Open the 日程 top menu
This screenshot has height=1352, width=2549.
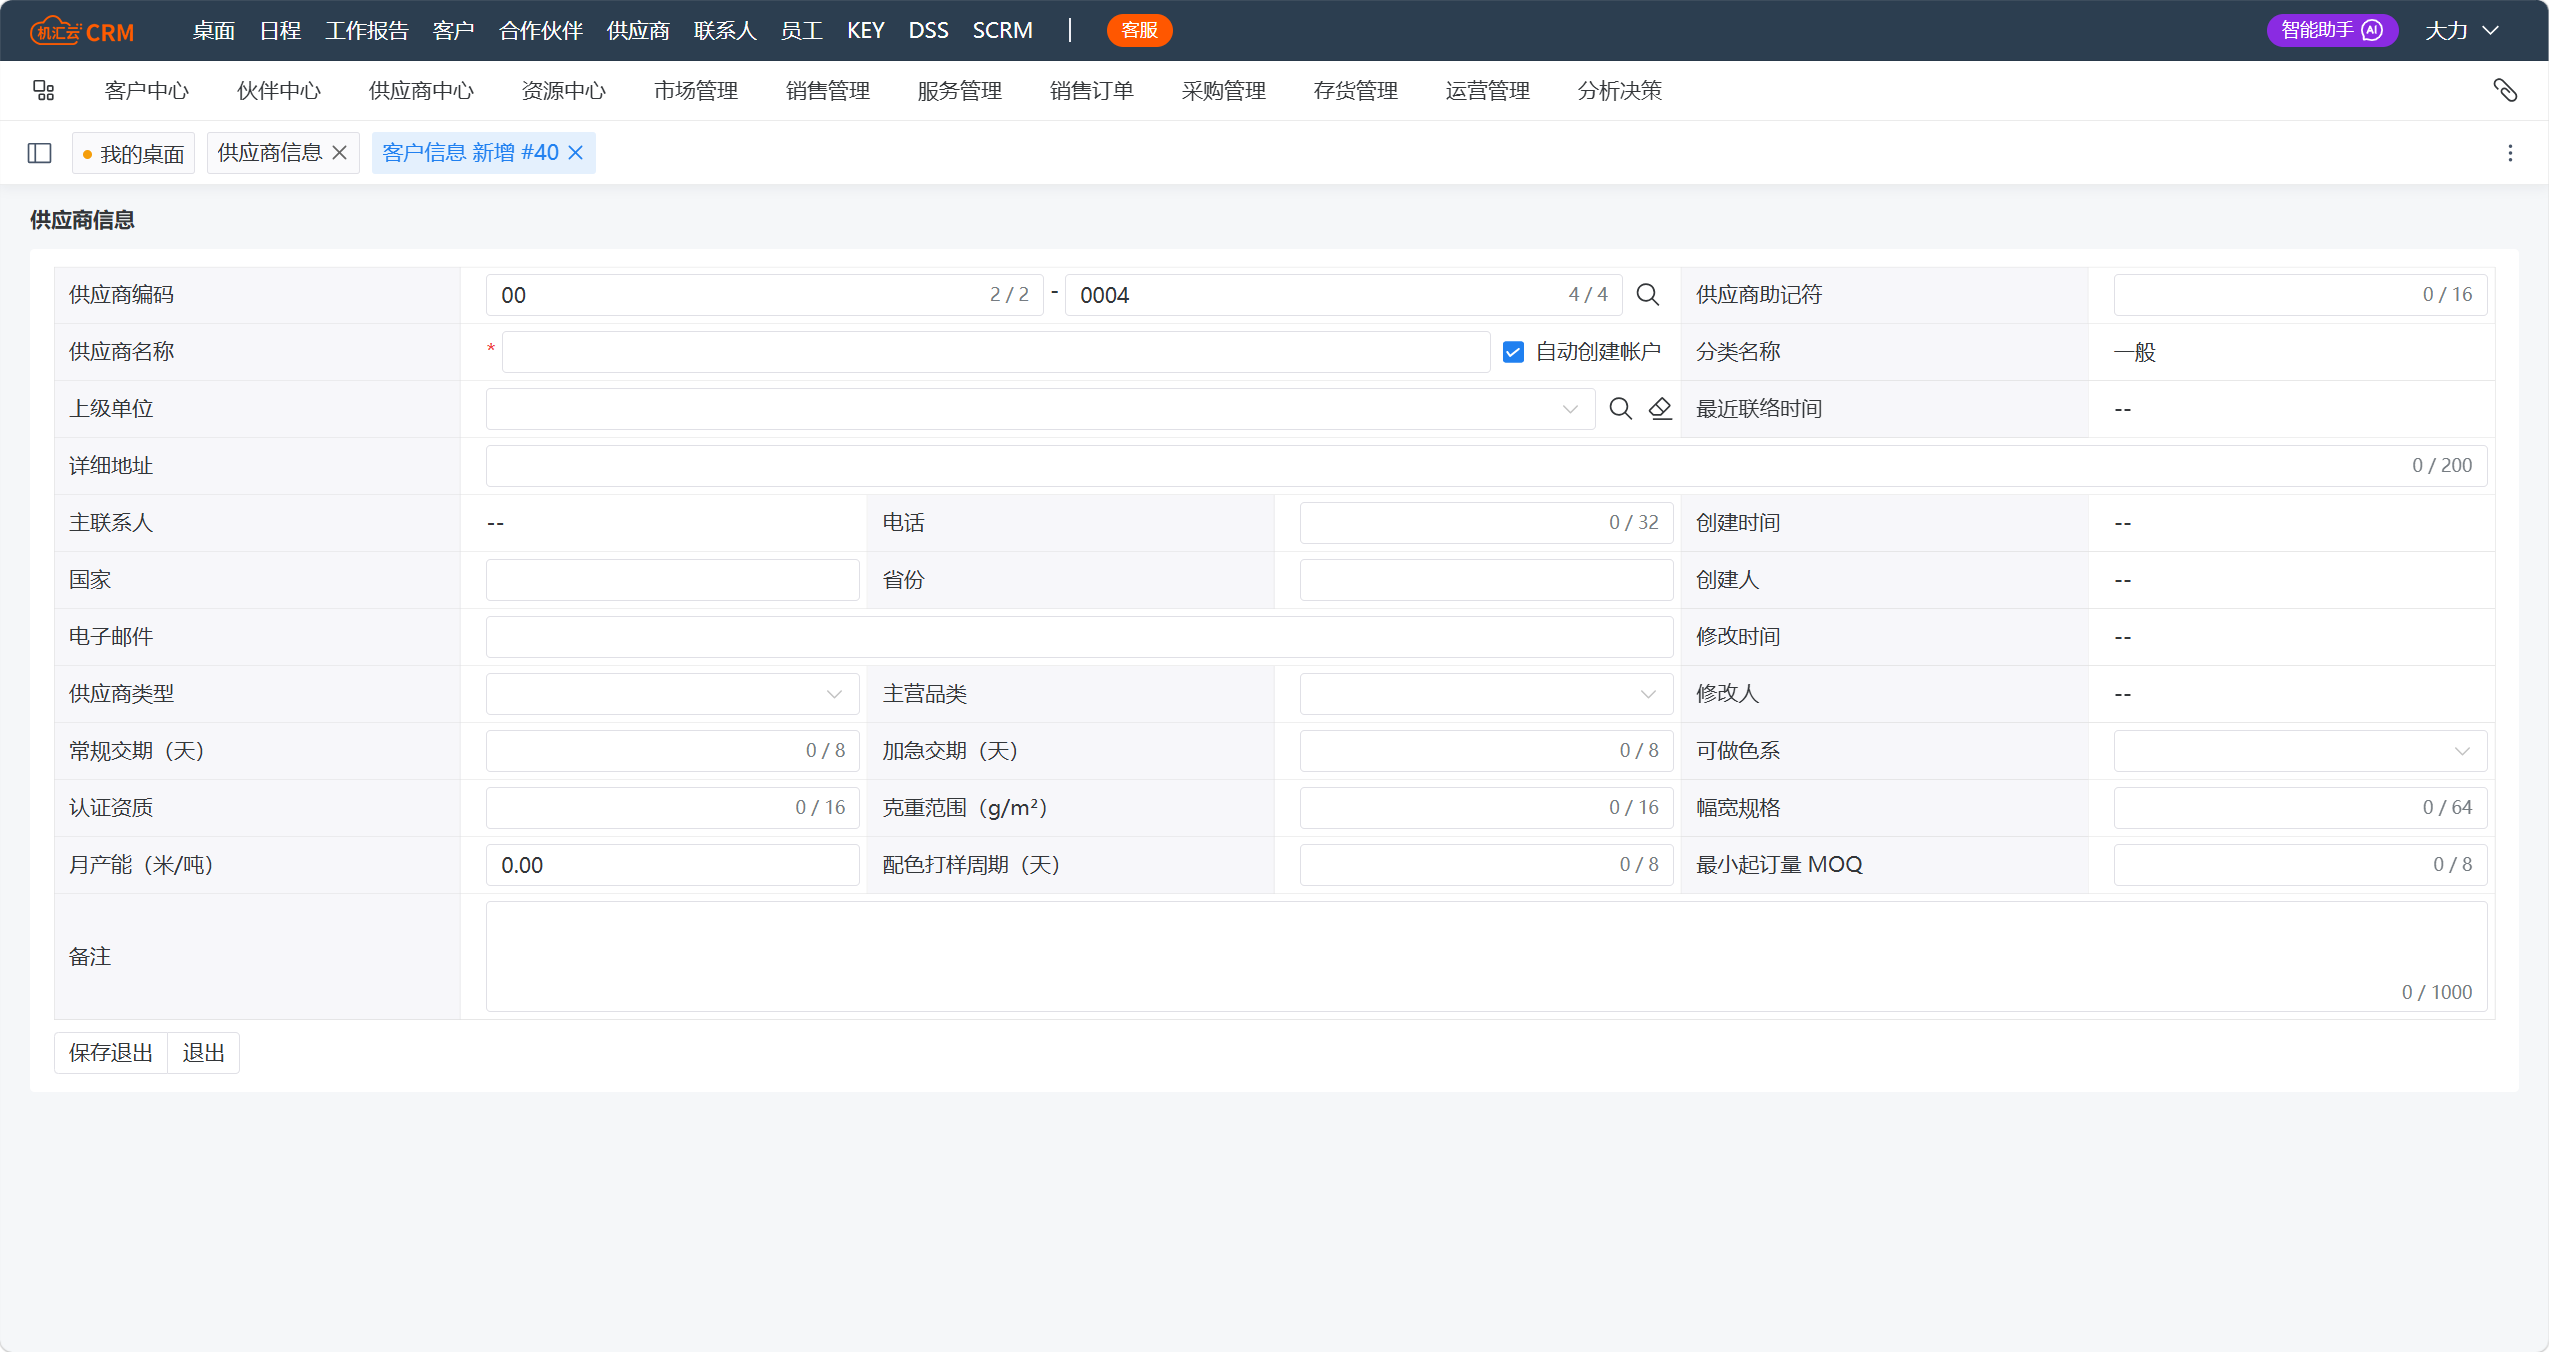point(281,30)
